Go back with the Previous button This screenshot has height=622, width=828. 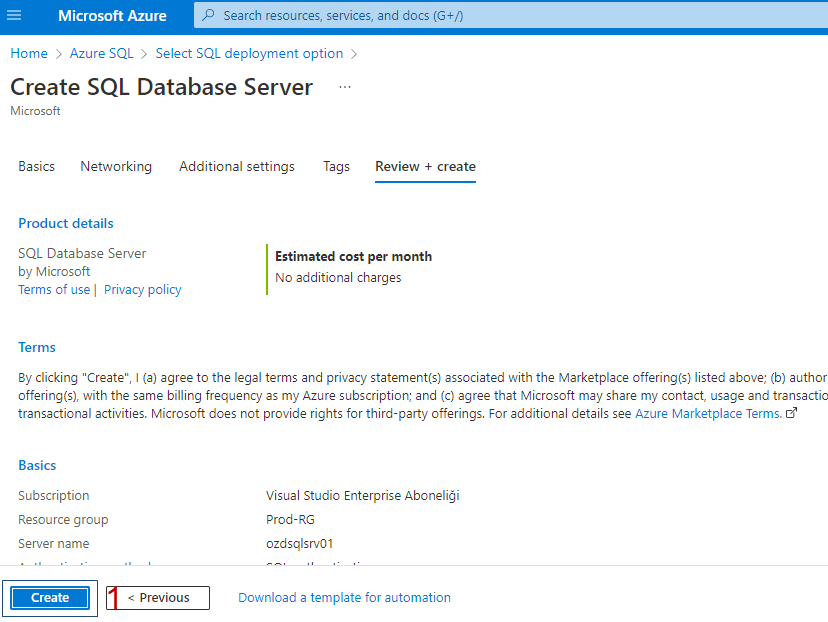tap(158, 598)
